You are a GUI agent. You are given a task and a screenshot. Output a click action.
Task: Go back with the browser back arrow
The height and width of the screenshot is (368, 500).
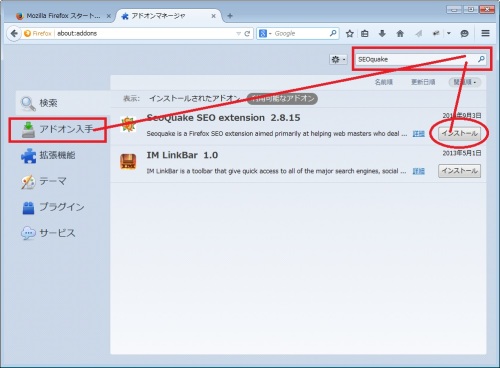[x=14, y=33]
